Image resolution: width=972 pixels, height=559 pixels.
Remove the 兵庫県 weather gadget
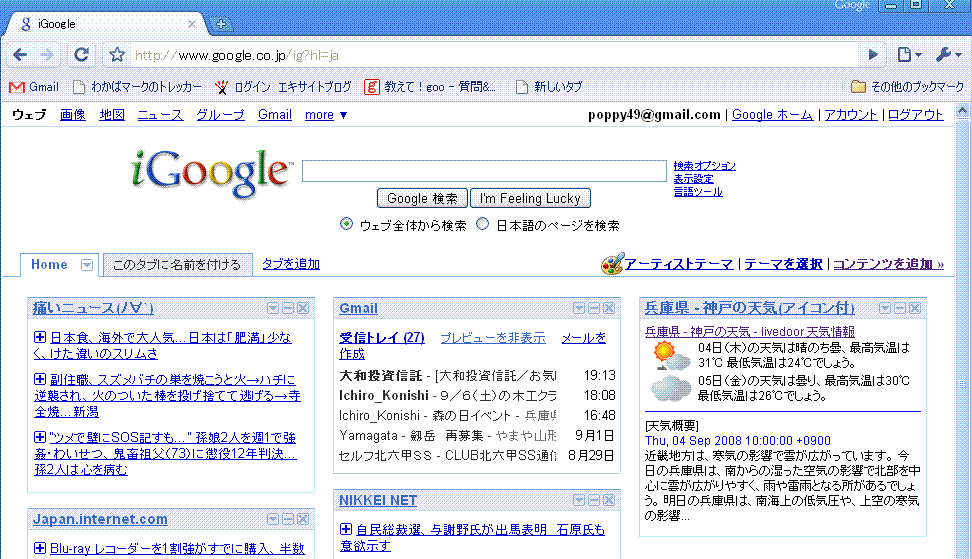coord(915,308)
